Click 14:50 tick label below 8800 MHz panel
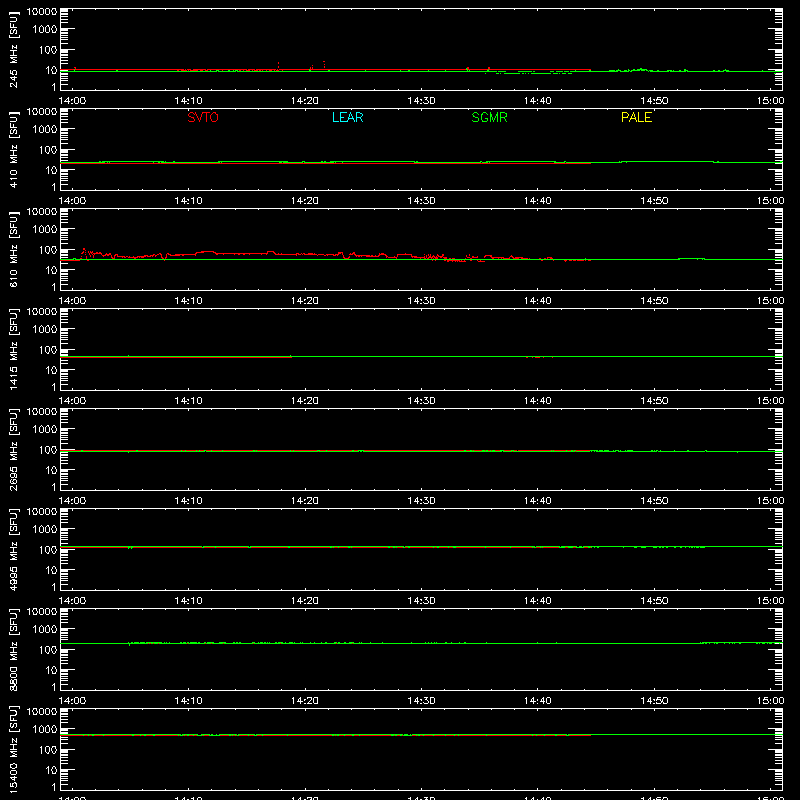This screenshot has width=800, height=800. (654, 701)
